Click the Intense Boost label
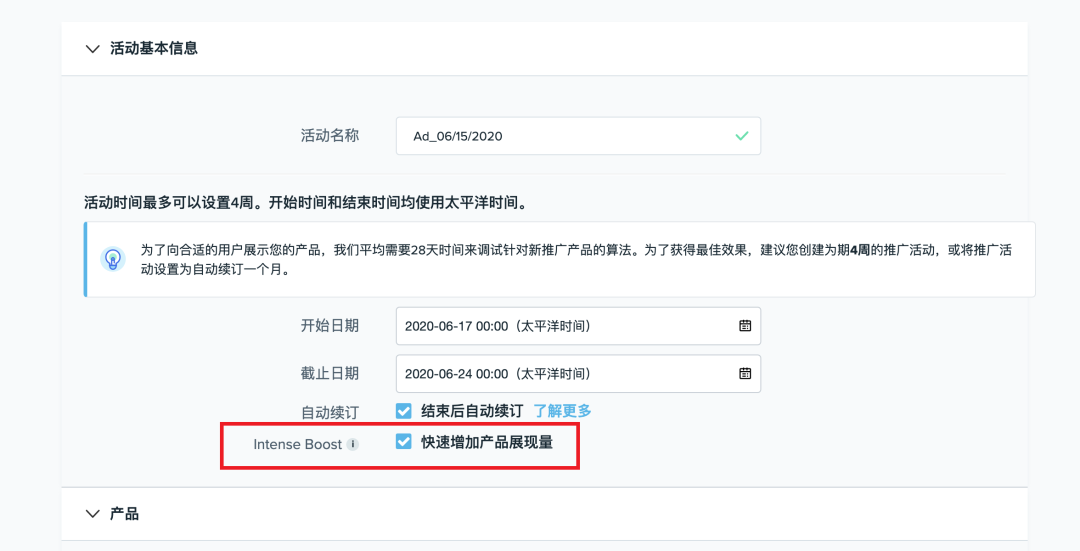The height and width of the screenshot is (551, 1080). [298, 444]
